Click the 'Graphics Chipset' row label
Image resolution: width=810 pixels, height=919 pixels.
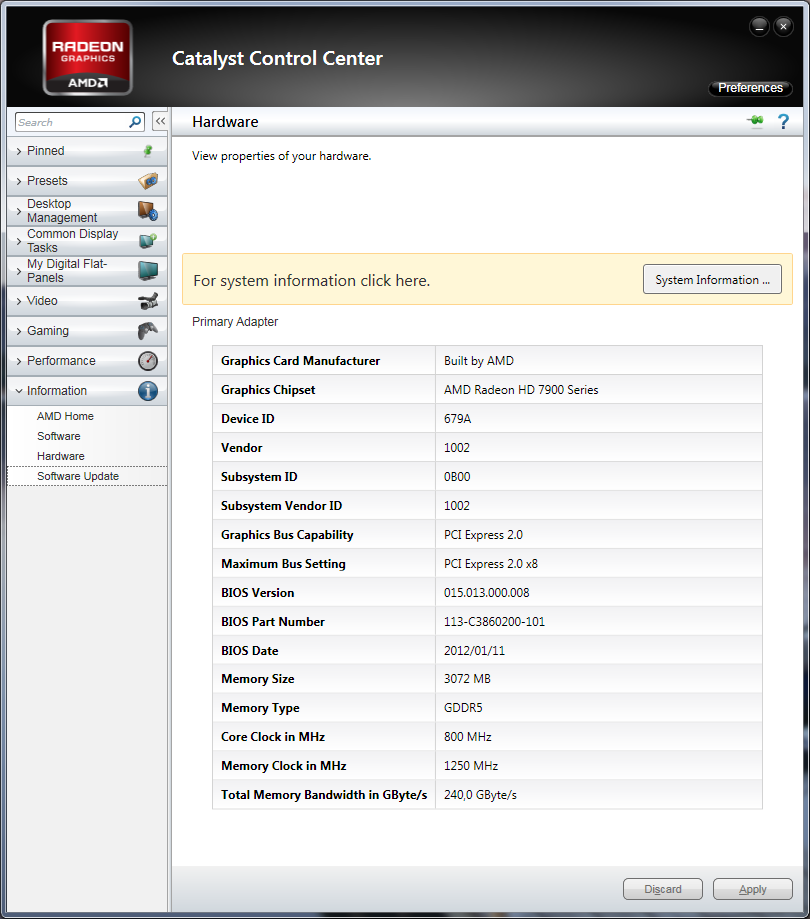click(268, 390)
